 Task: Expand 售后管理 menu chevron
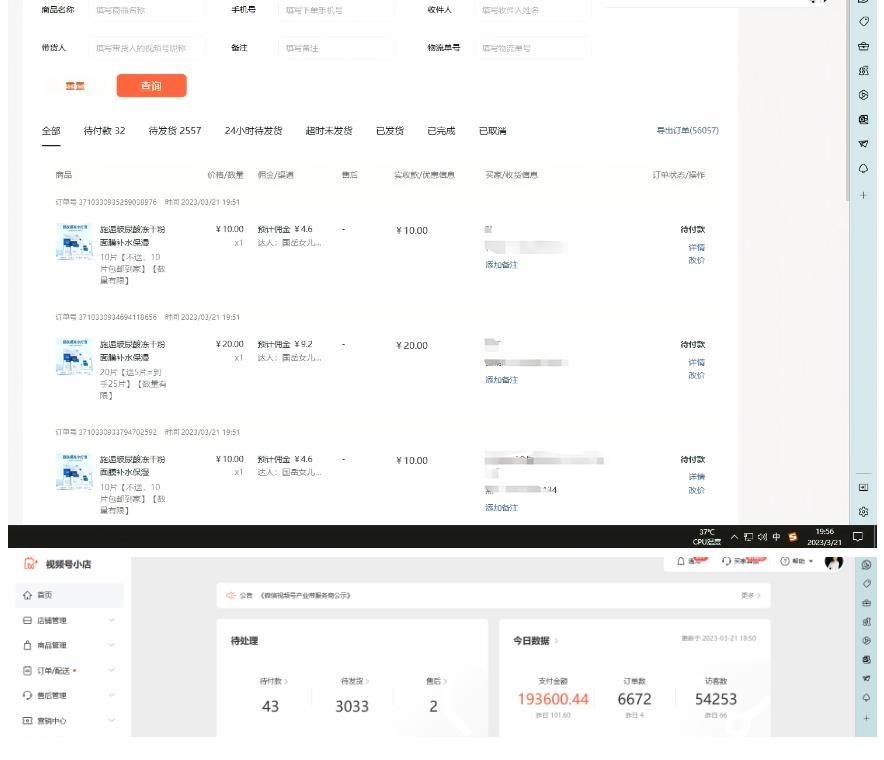(112, 695)
